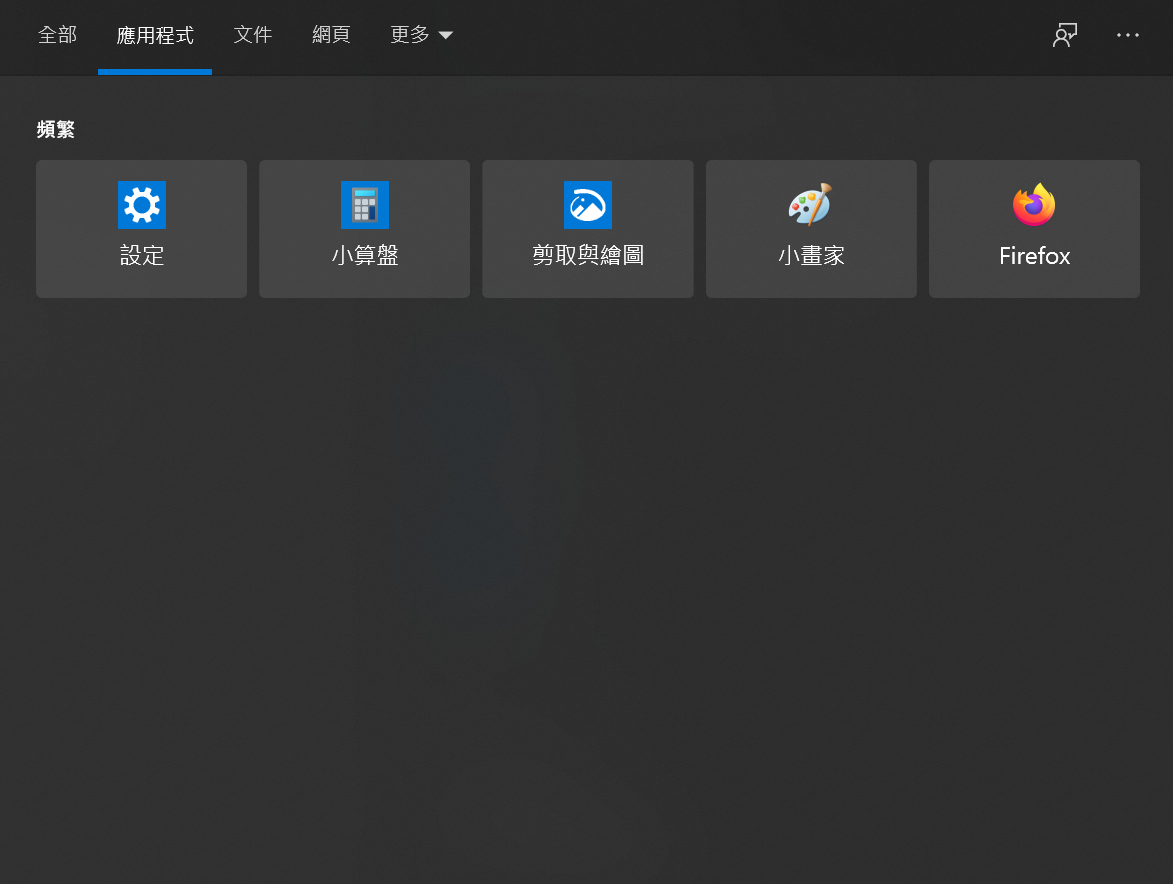Switch to the 文件 tab
1173x884 pixels.
coord(253,35)
